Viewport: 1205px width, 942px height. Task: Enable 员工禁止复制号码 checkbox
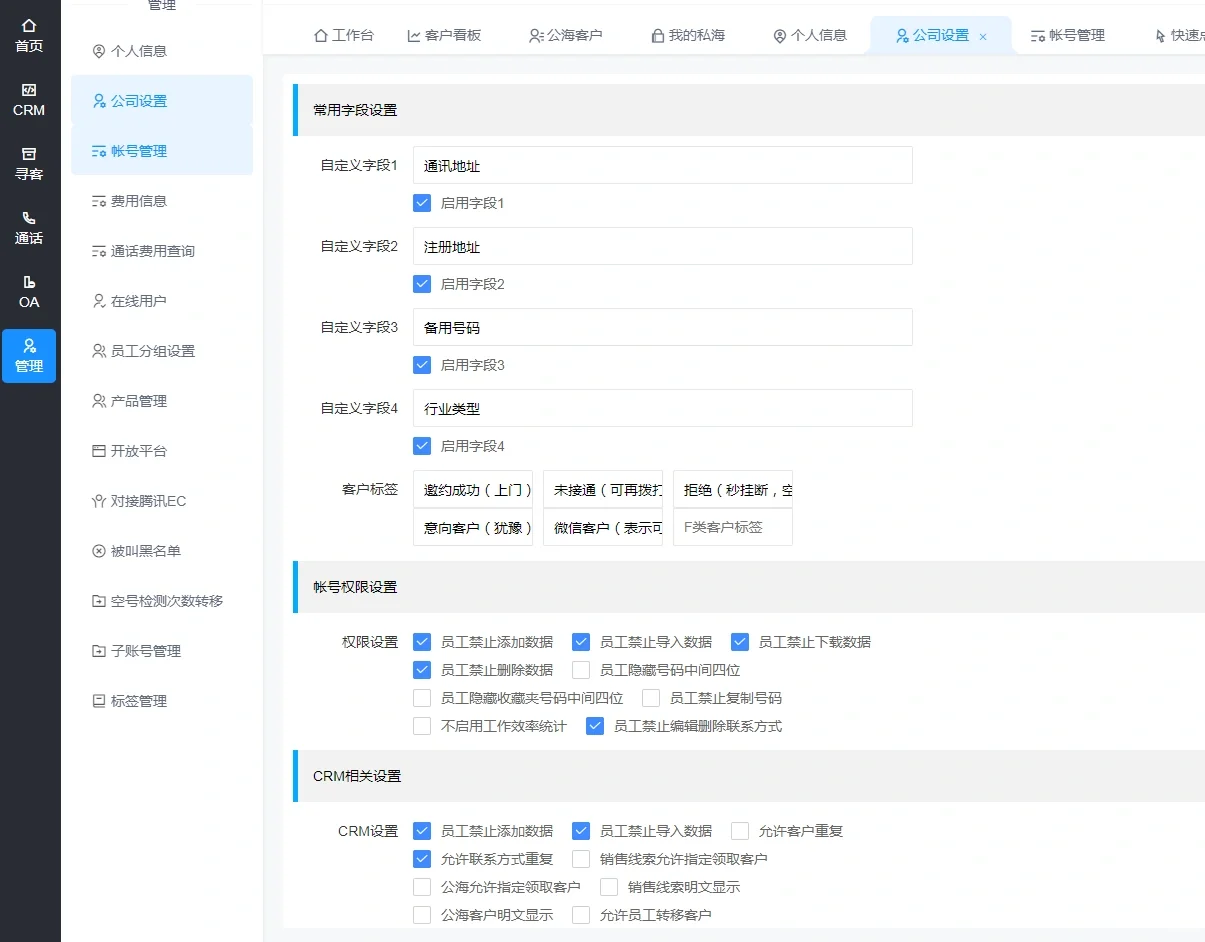tap(651, 698)
